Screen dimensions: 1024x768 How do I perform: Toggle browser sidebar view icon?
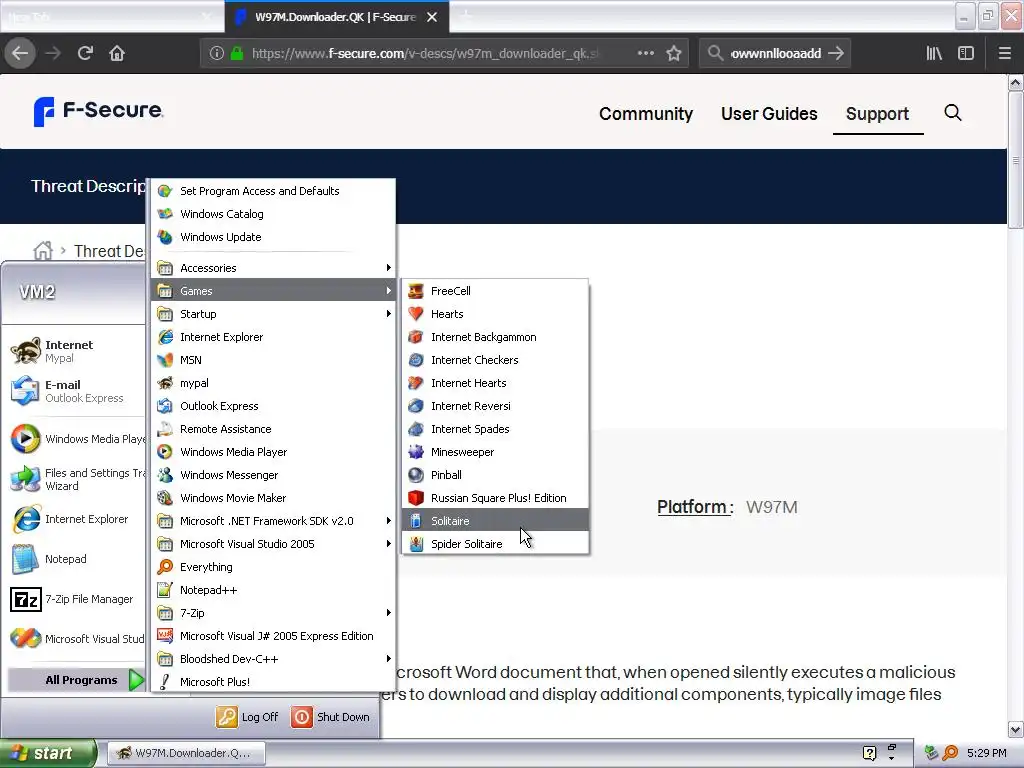tap(965, 54)
